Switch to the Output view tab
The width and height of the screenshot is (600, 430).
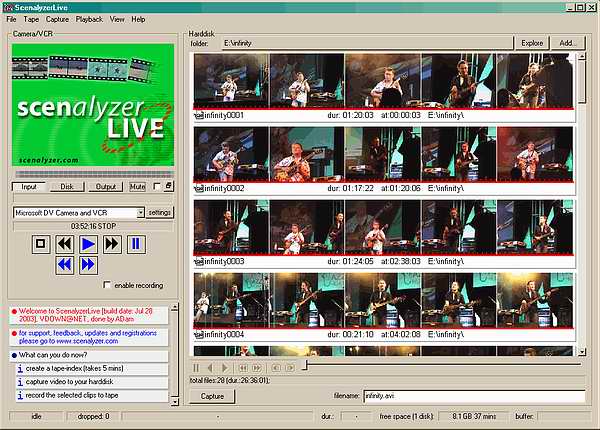[x=106, y=187]
